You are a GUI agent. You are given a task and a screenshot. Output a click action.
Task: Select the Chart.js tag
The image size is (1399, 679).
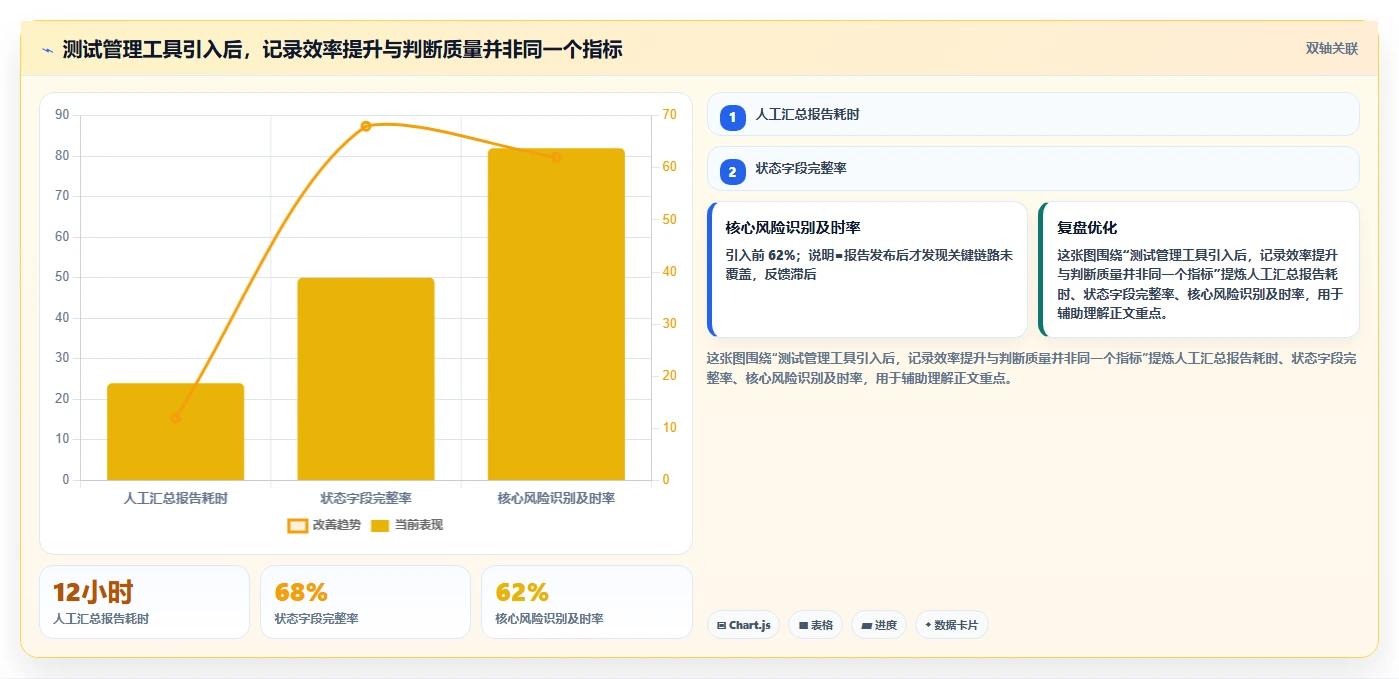744,625
